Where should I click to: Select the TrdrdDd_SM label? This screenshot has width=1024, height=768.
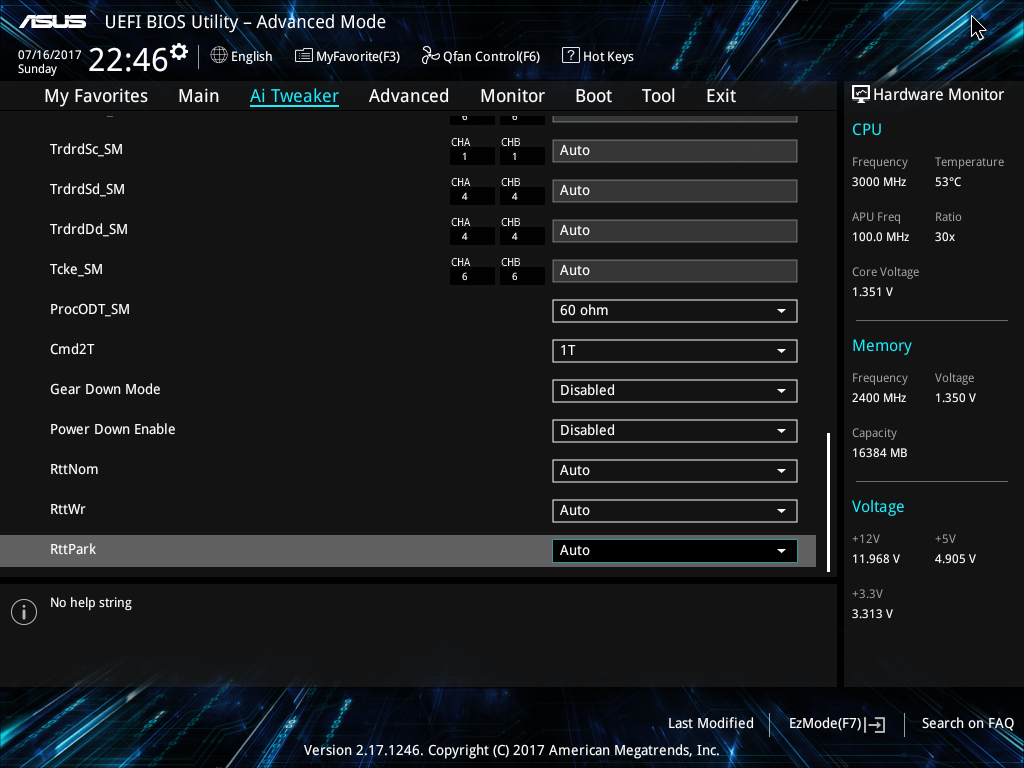[x=89, y=229]
